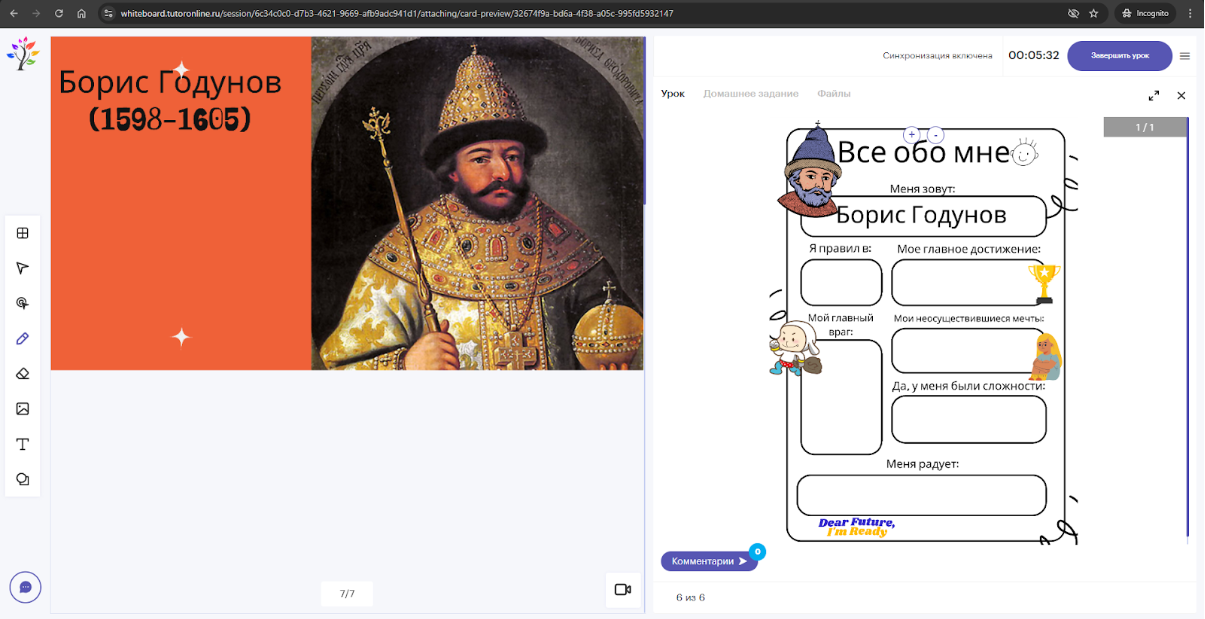The height and width of the screenshot is (619, 1205).
Task: Click the (1598-1605) dates on slide
Action: tap(170, 121)
